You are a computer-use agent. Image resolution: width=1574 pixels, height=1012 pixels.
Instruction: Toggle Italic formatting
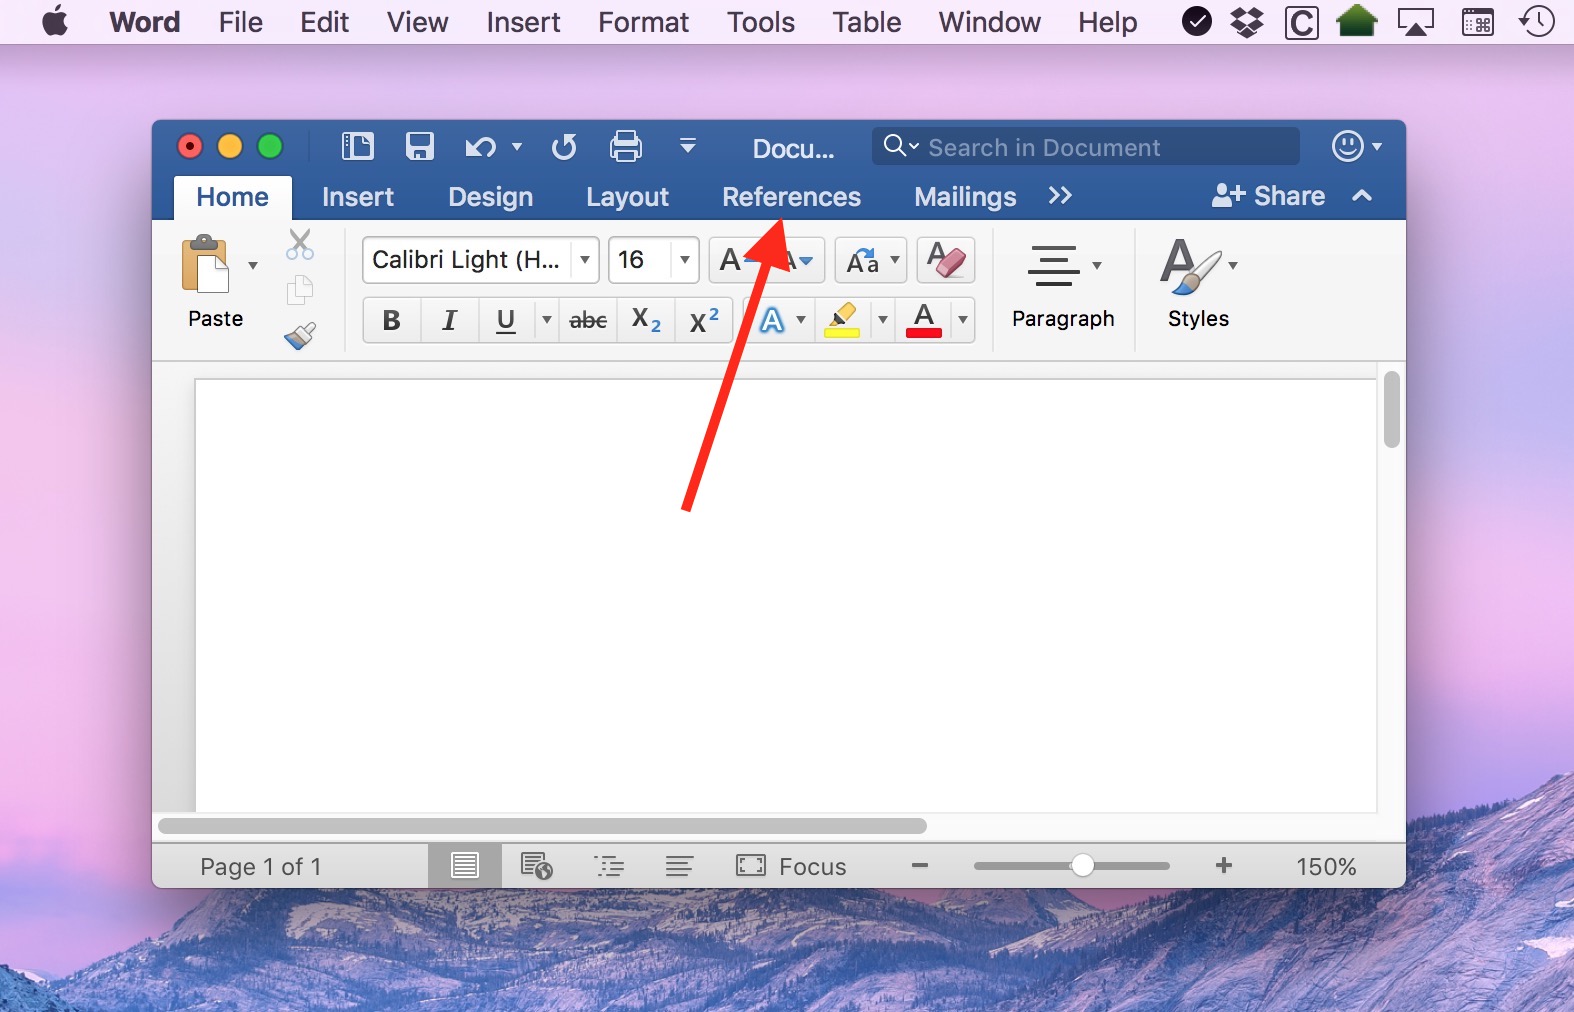pos(449,320)
